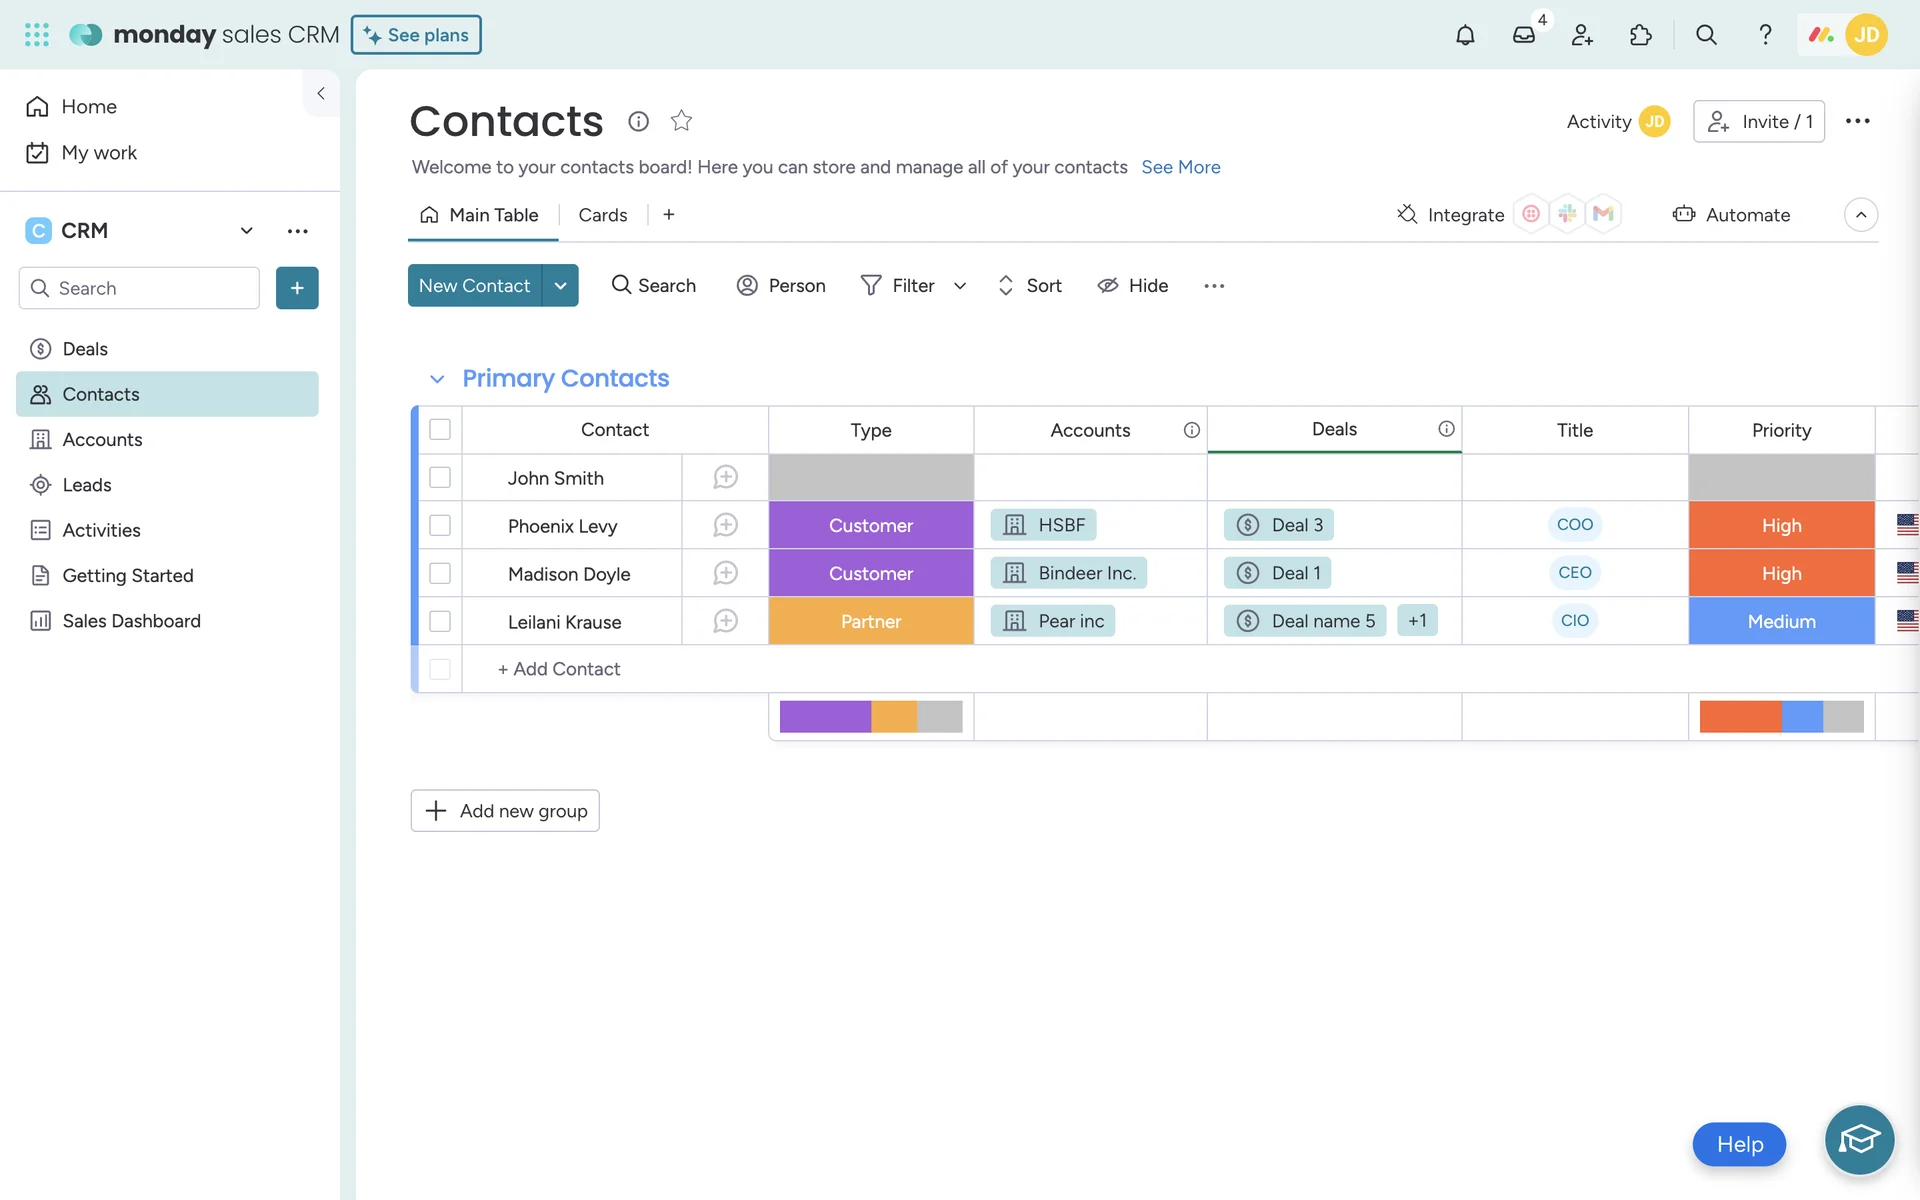
Task: Click the See More link
Action: point(1180,167)
